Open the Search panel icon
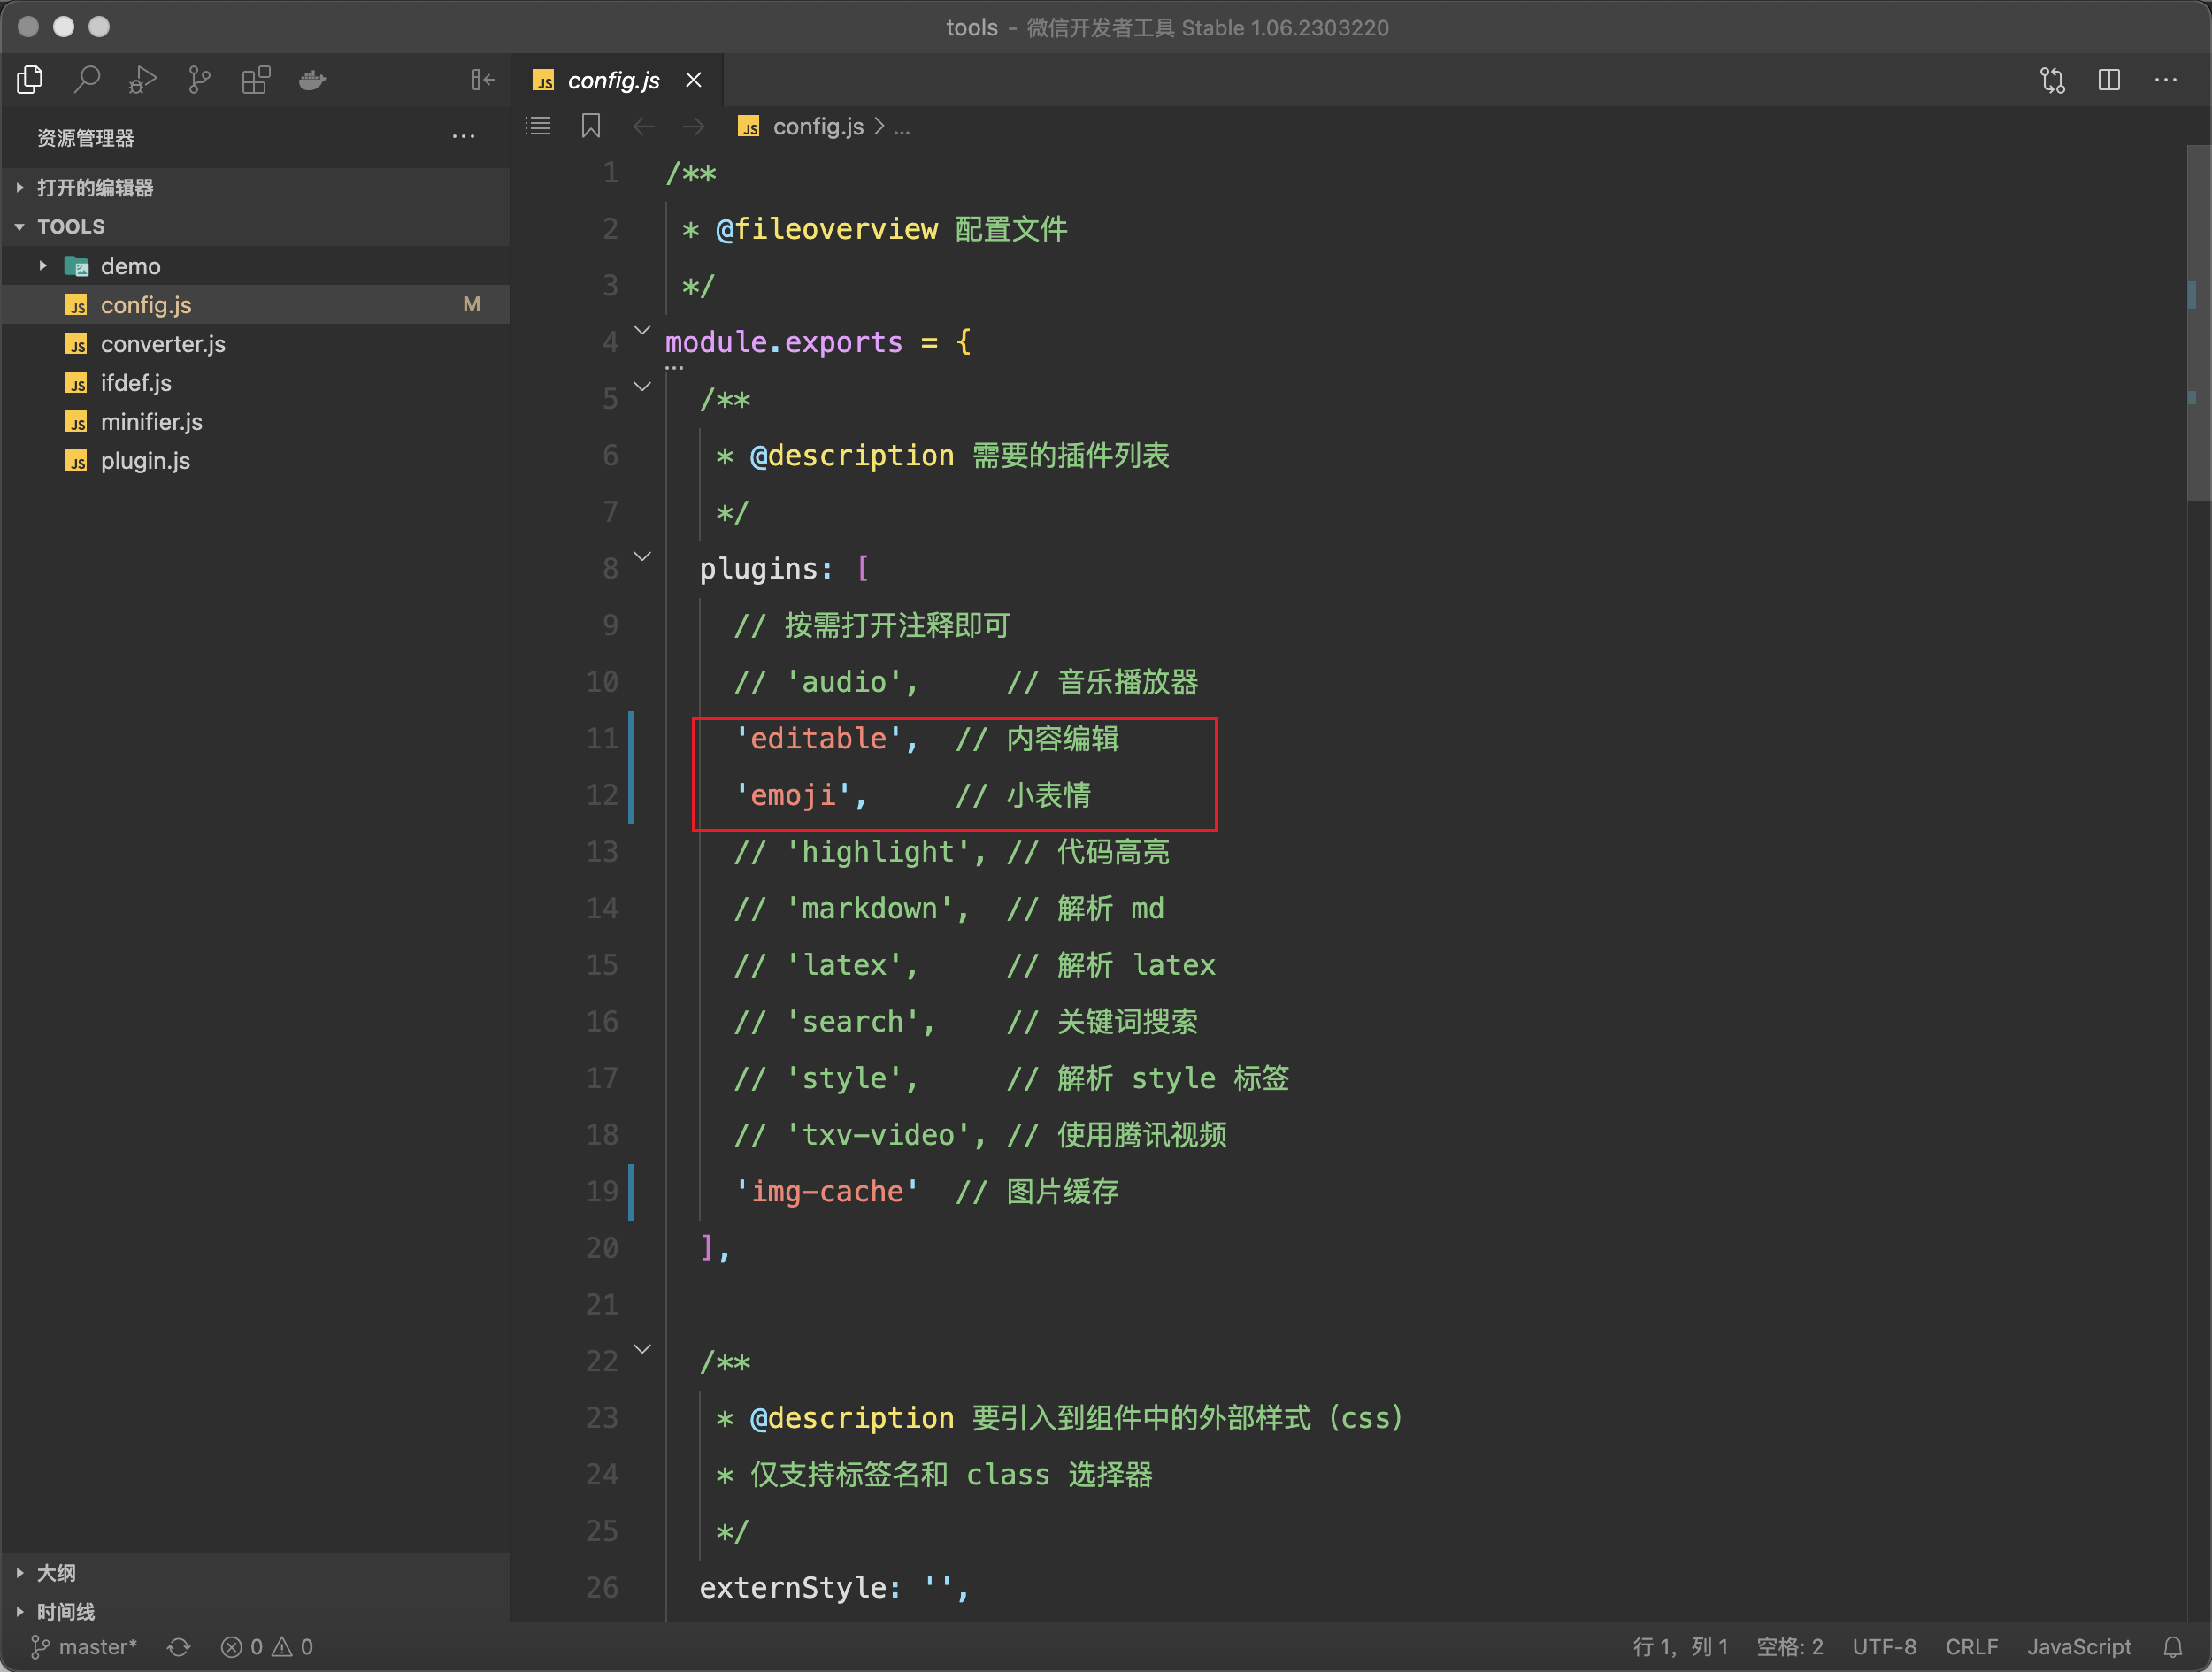The width and height of the screenshot is (2212, 1672). (87, 80)
